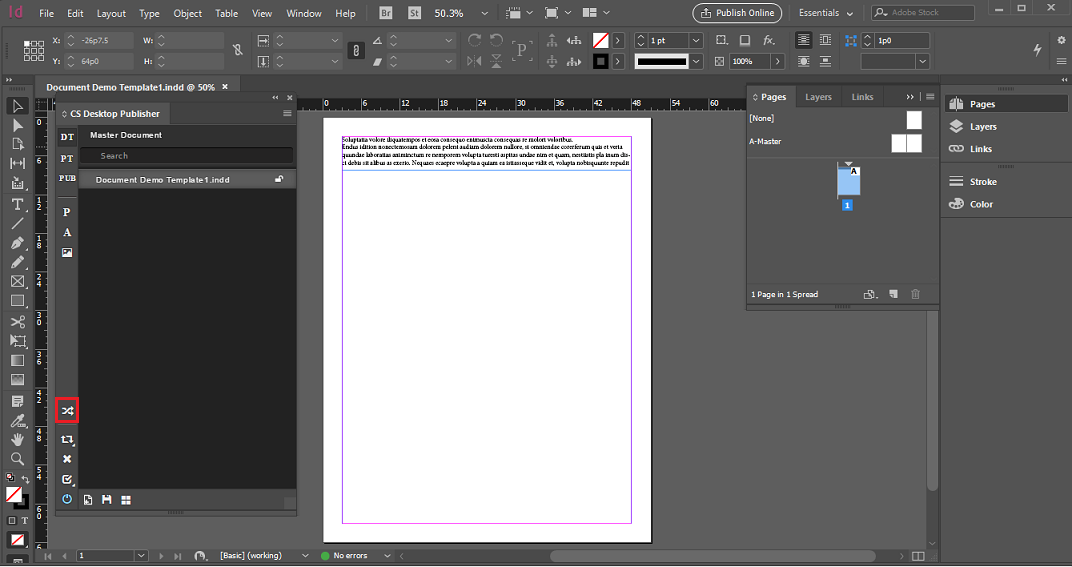Click the save disk icon in CS Desktop Publisher
The height and width of the screenshot is (567, 1072).
click(x=107, y=500)
